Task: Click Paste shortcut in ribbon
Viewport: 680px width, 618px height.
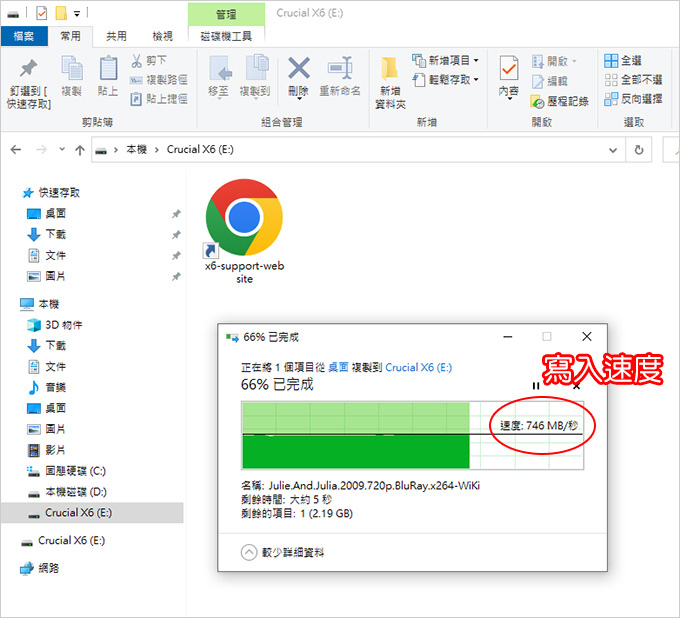Action: 159,99
